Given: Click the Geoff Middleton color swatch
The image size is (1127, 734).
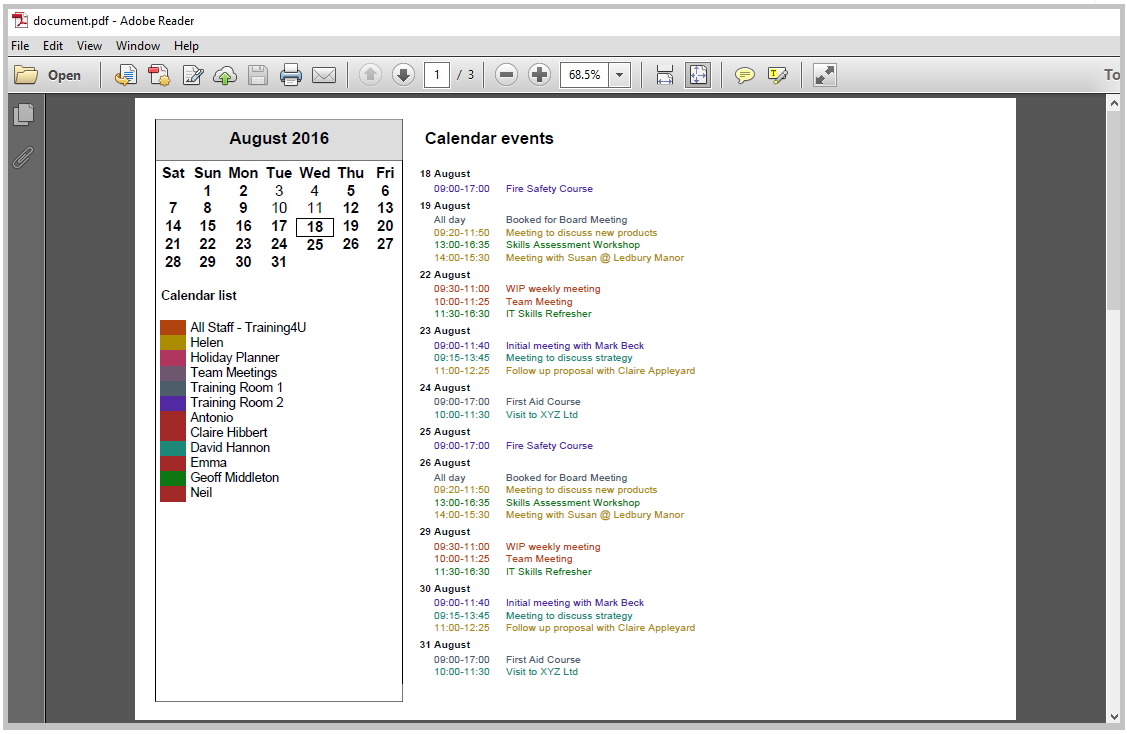Looking at the screenshot, I should pyautogui.click(x=173, y=478).
